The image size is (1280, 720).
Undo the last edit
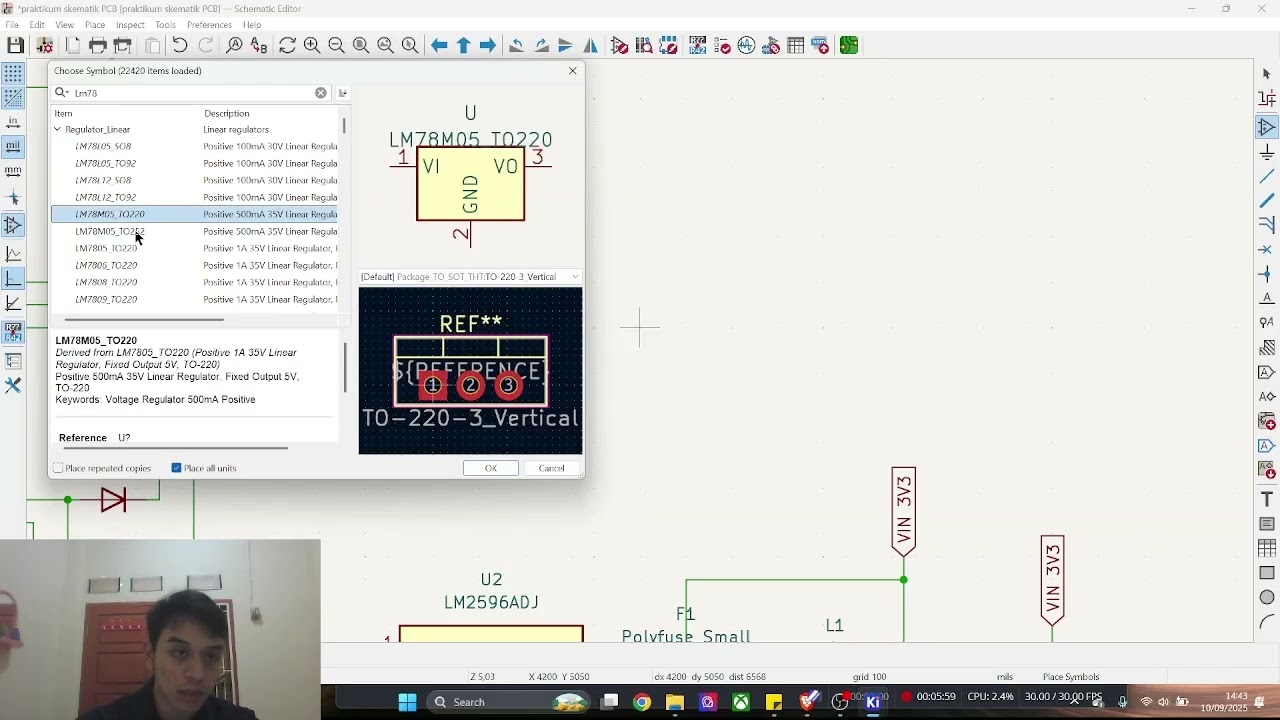[x=180, y=46]
